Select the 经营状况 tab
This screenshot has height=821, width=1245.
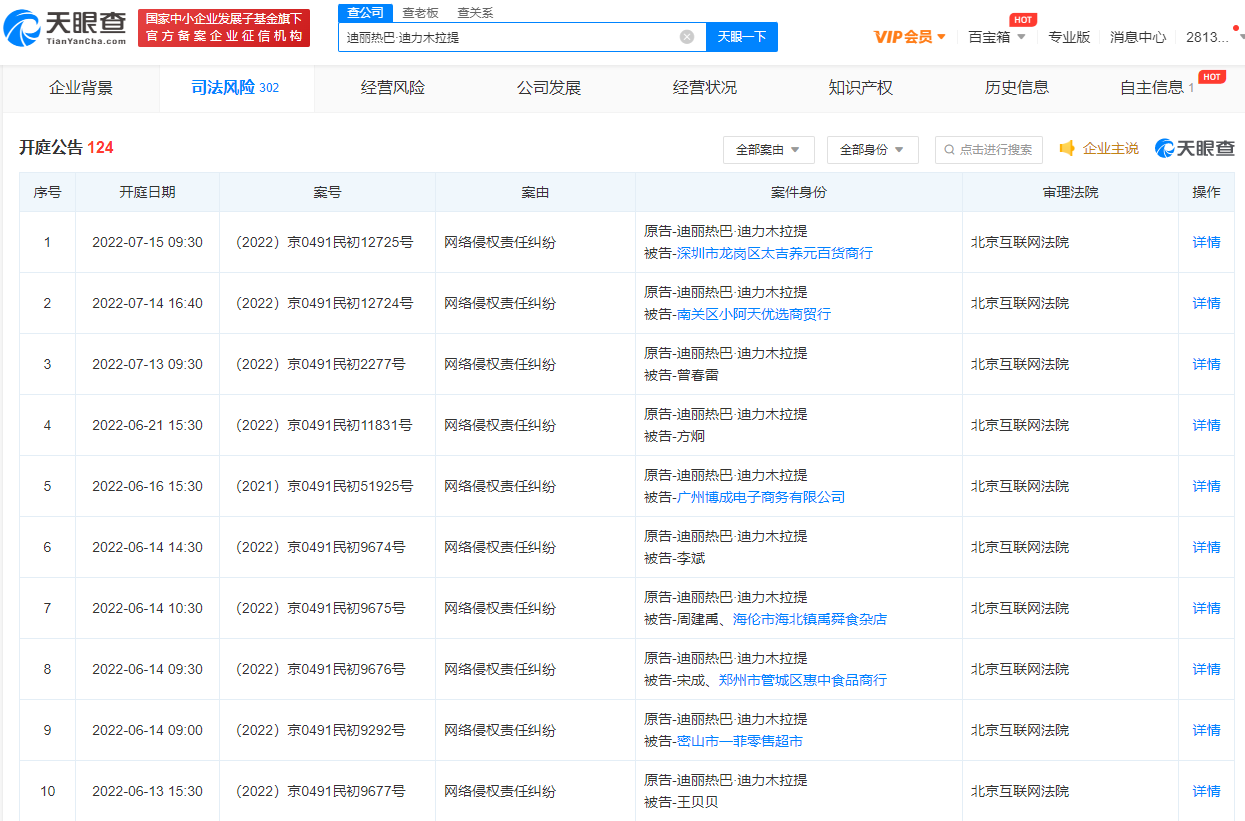point(705,88)
